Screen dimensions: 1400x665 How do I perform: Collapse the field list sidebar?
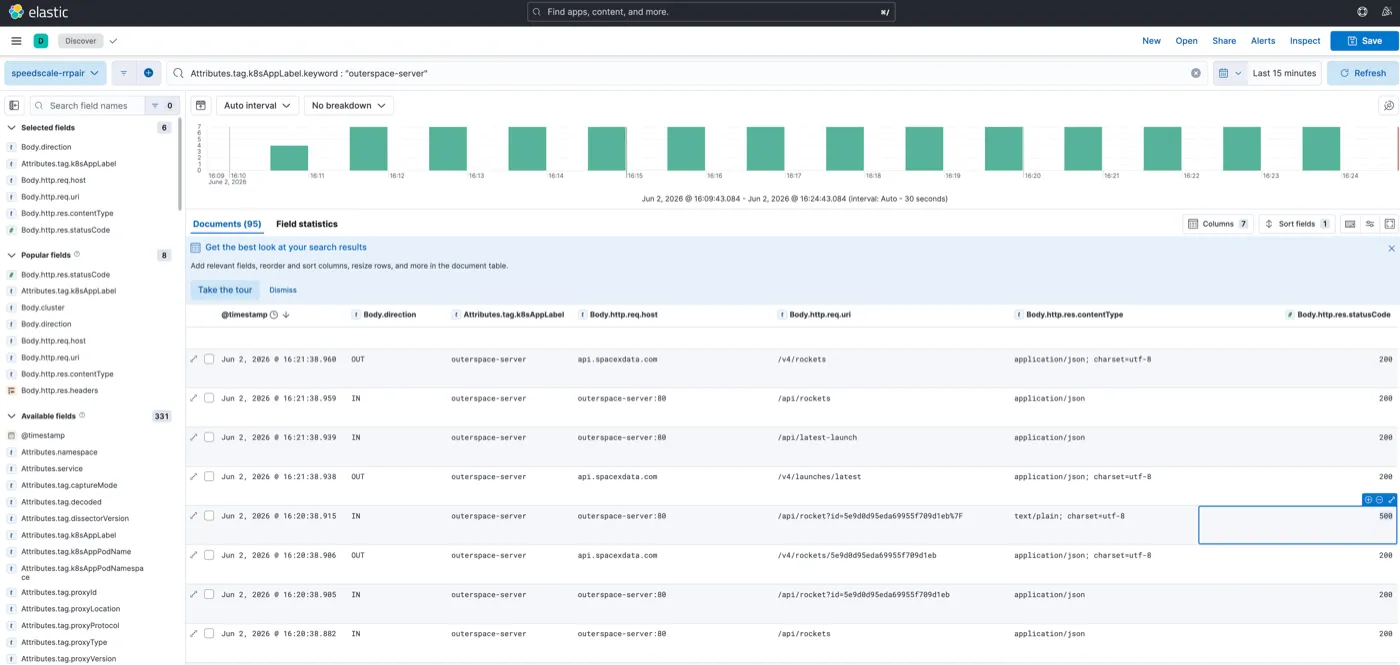pos(14,105)
